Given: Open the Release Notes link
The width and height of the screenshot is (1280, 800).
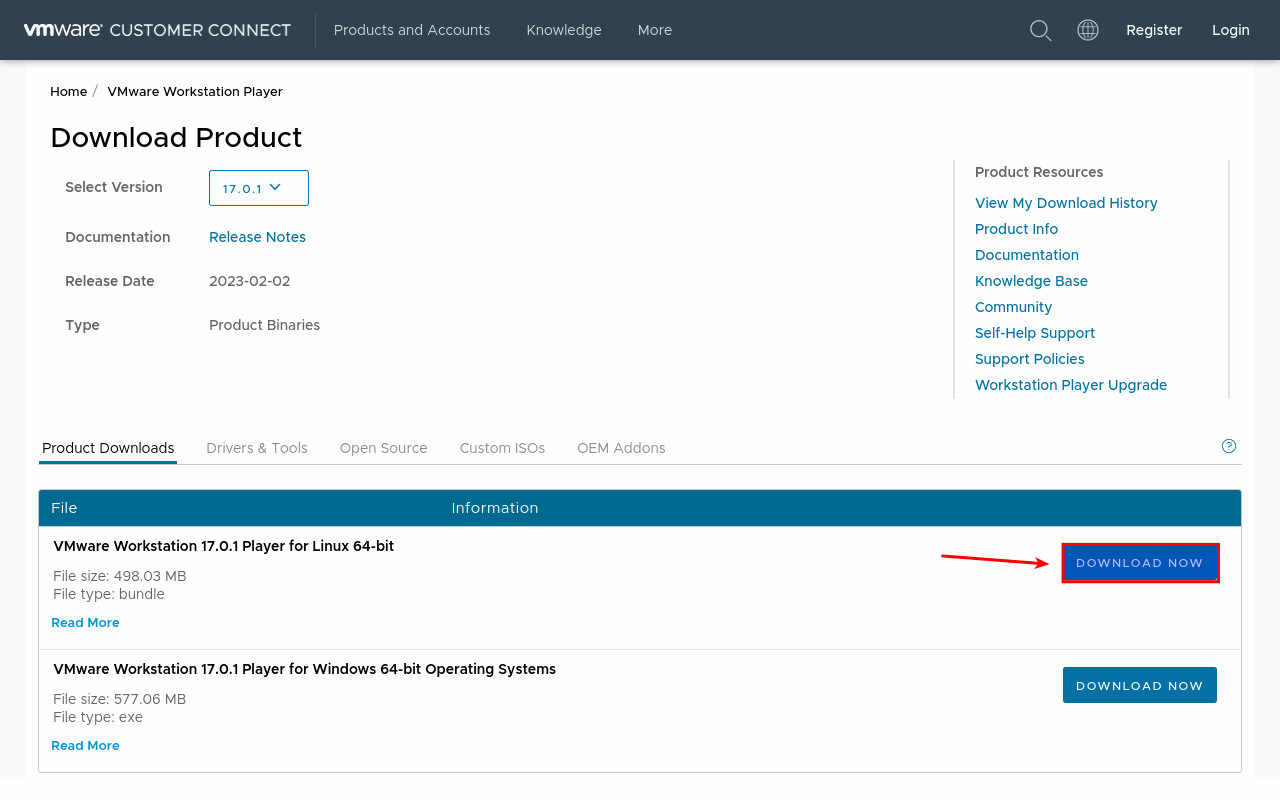Looking at the screenshot, I should coord(257,237).
